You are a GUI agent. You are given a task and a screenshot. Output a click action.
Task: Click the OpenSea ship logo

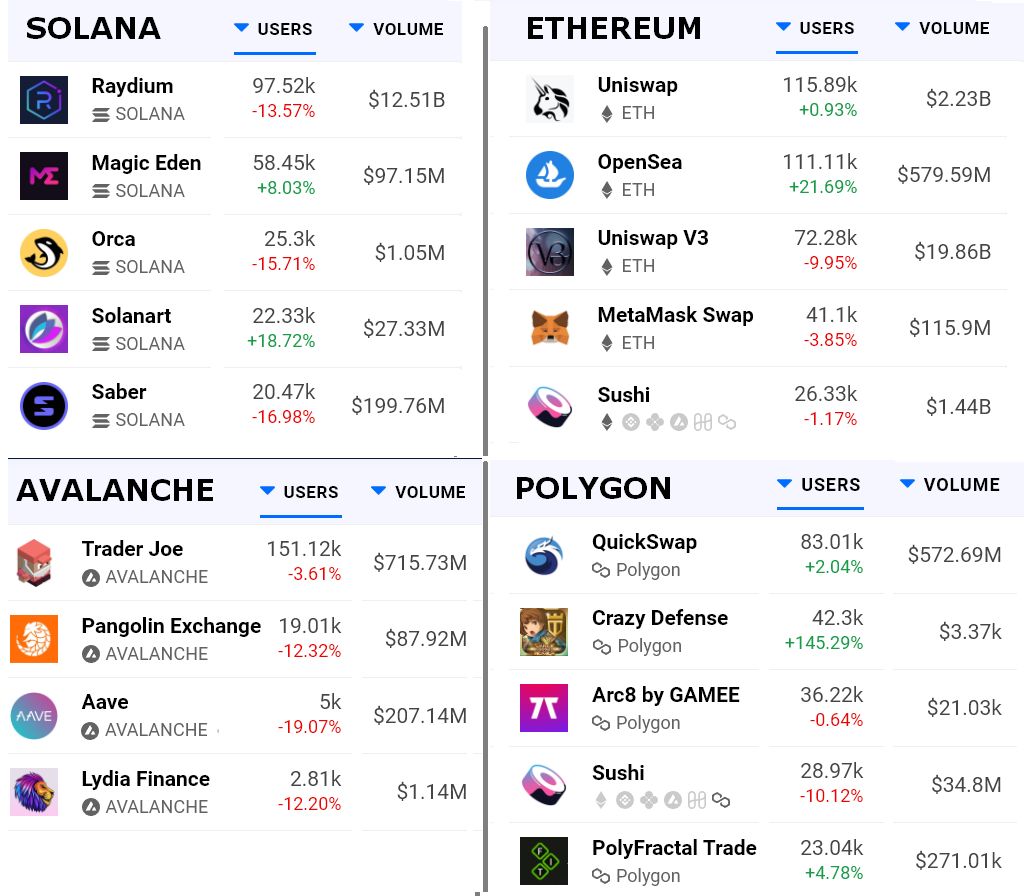549,174
